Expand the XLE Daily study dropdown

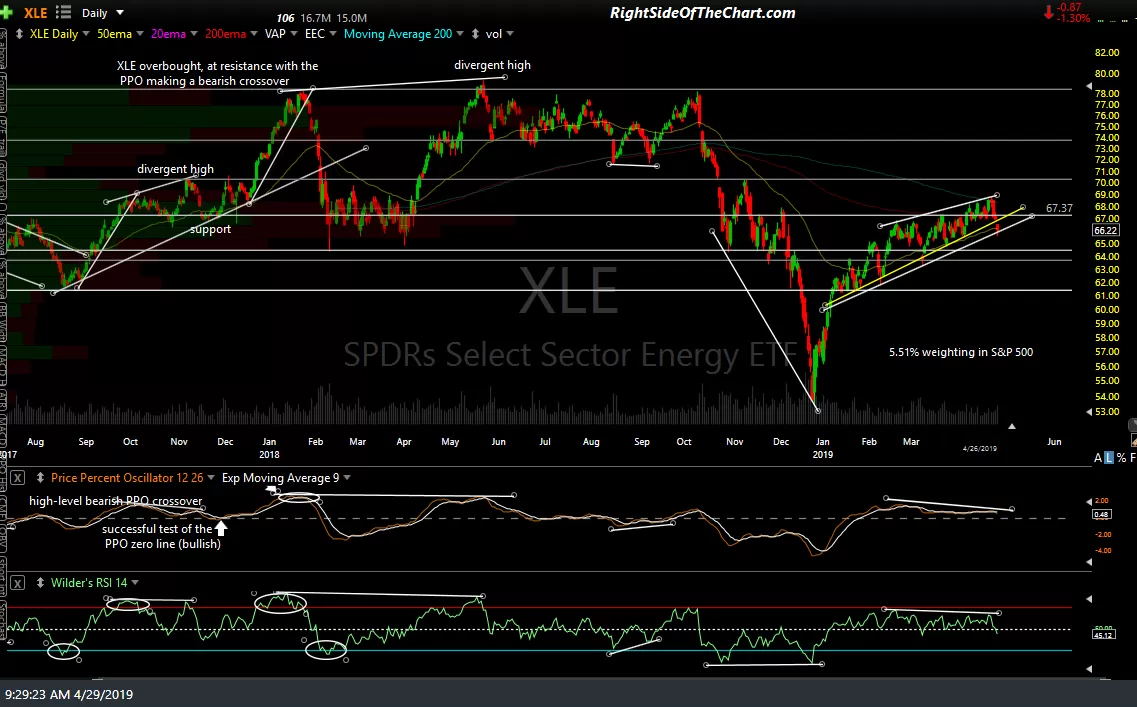point(86,33)
